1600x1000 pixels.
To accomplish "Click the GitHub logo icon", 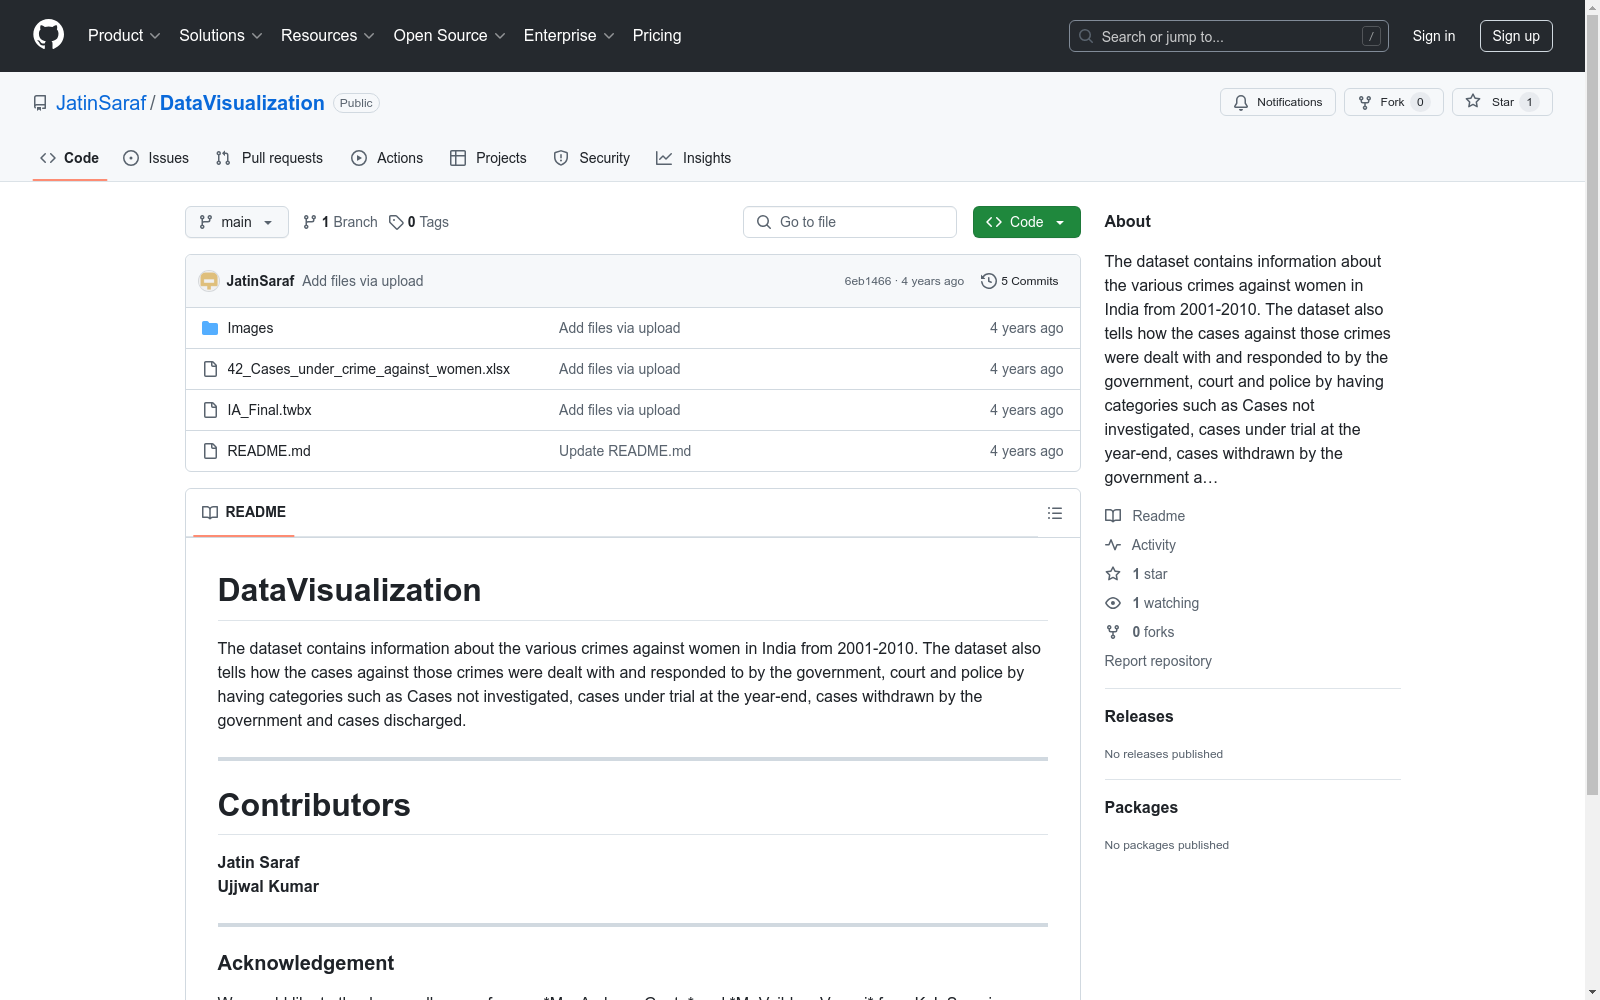I will click(x=48, y=35).
